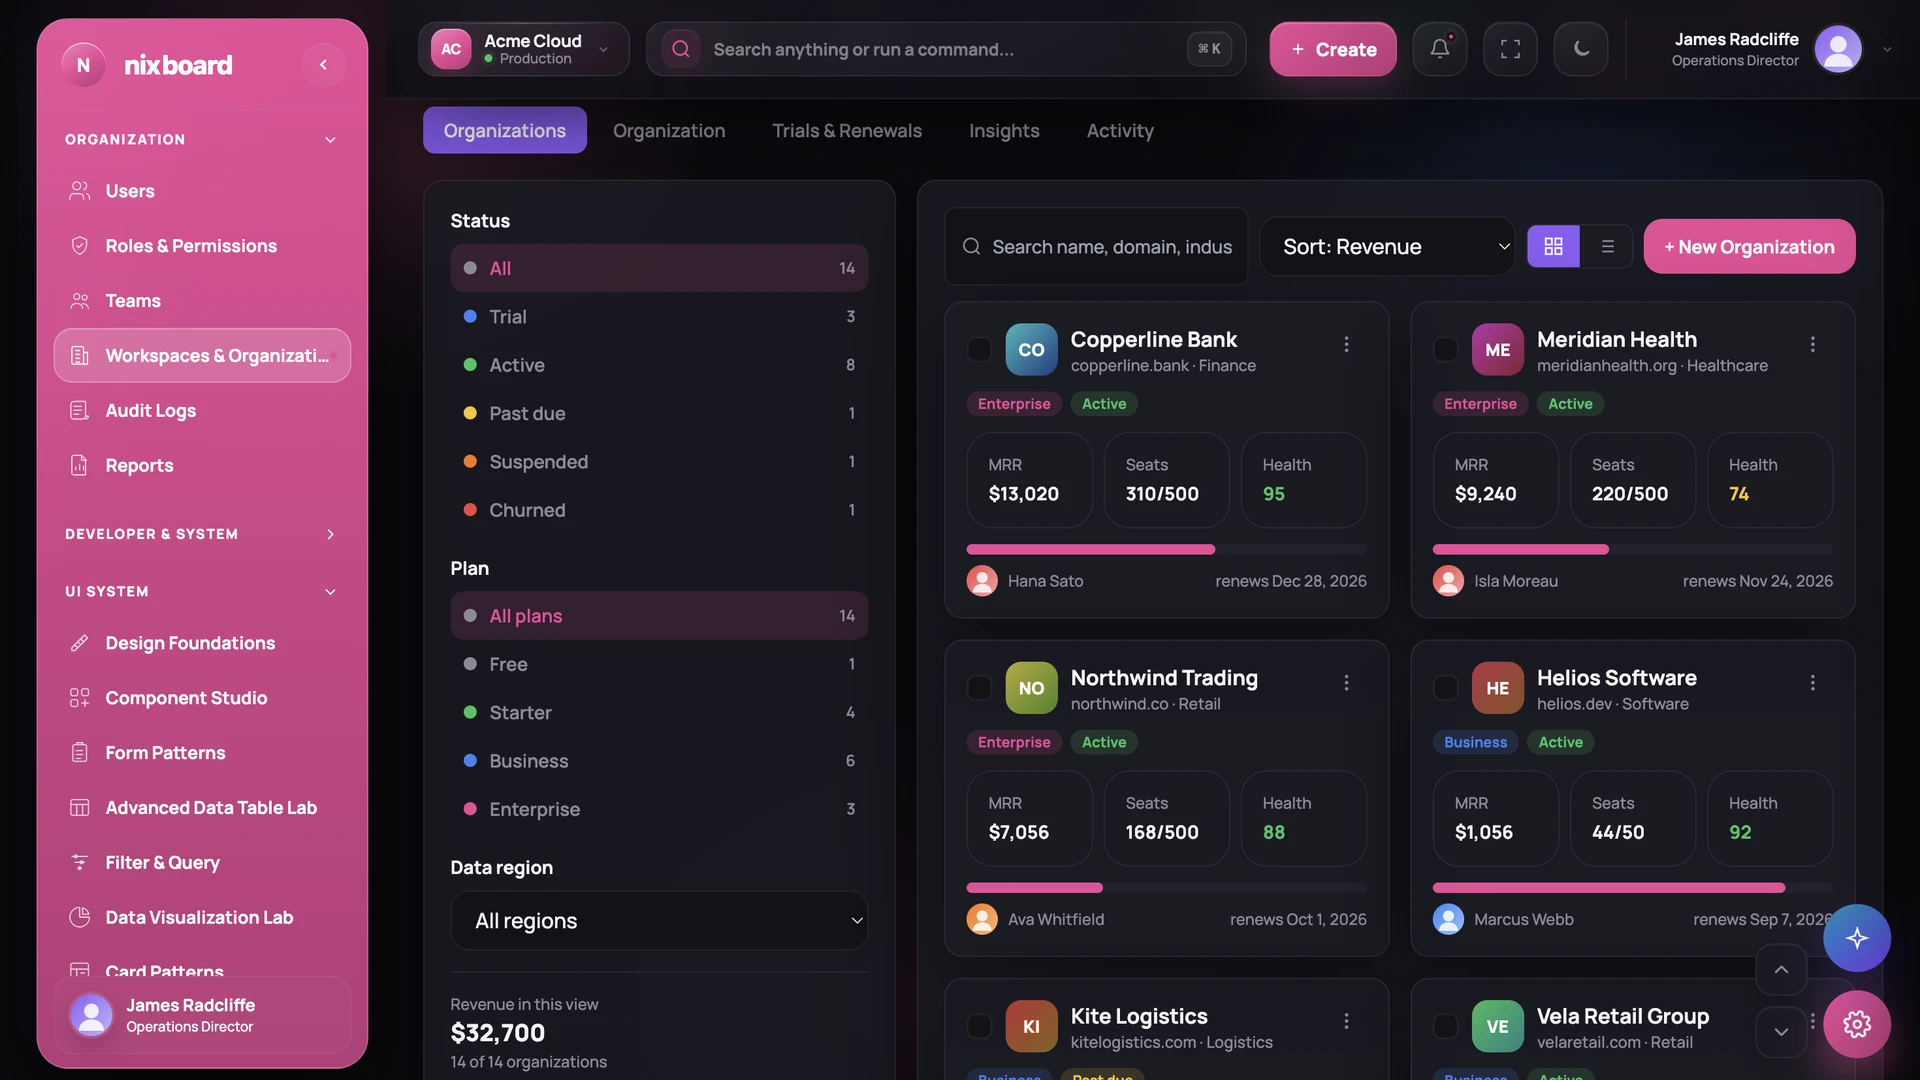Switch to the Activity tab

coord(1120,130)
